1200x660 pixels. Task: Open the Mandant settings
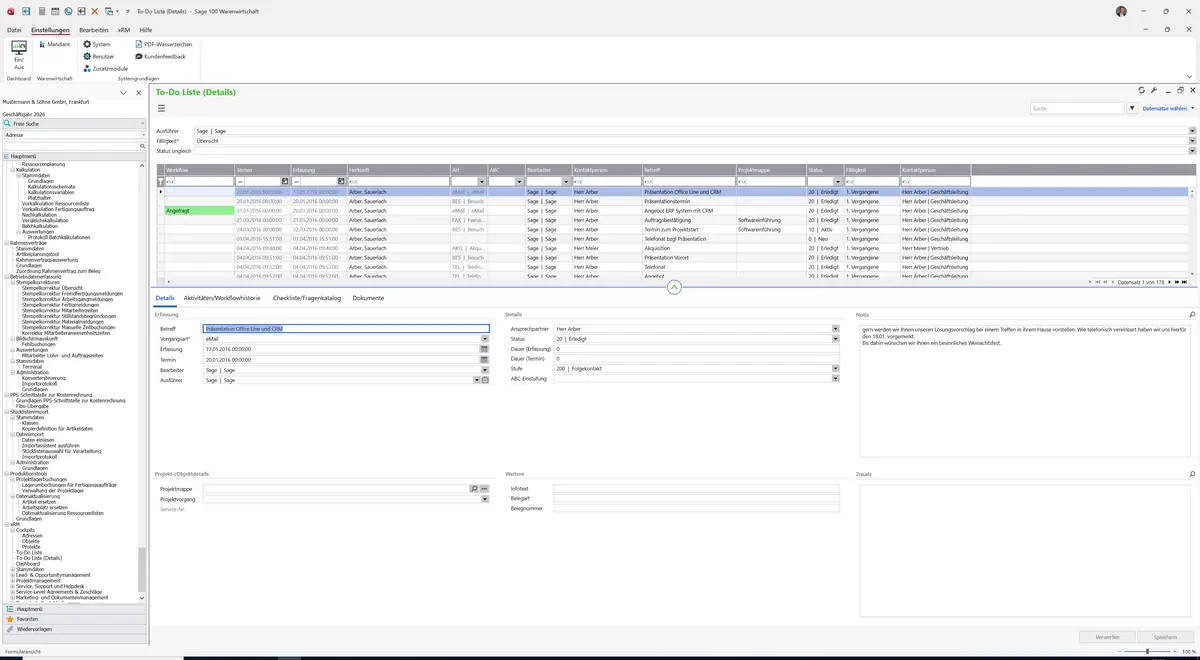coord(53,44)
